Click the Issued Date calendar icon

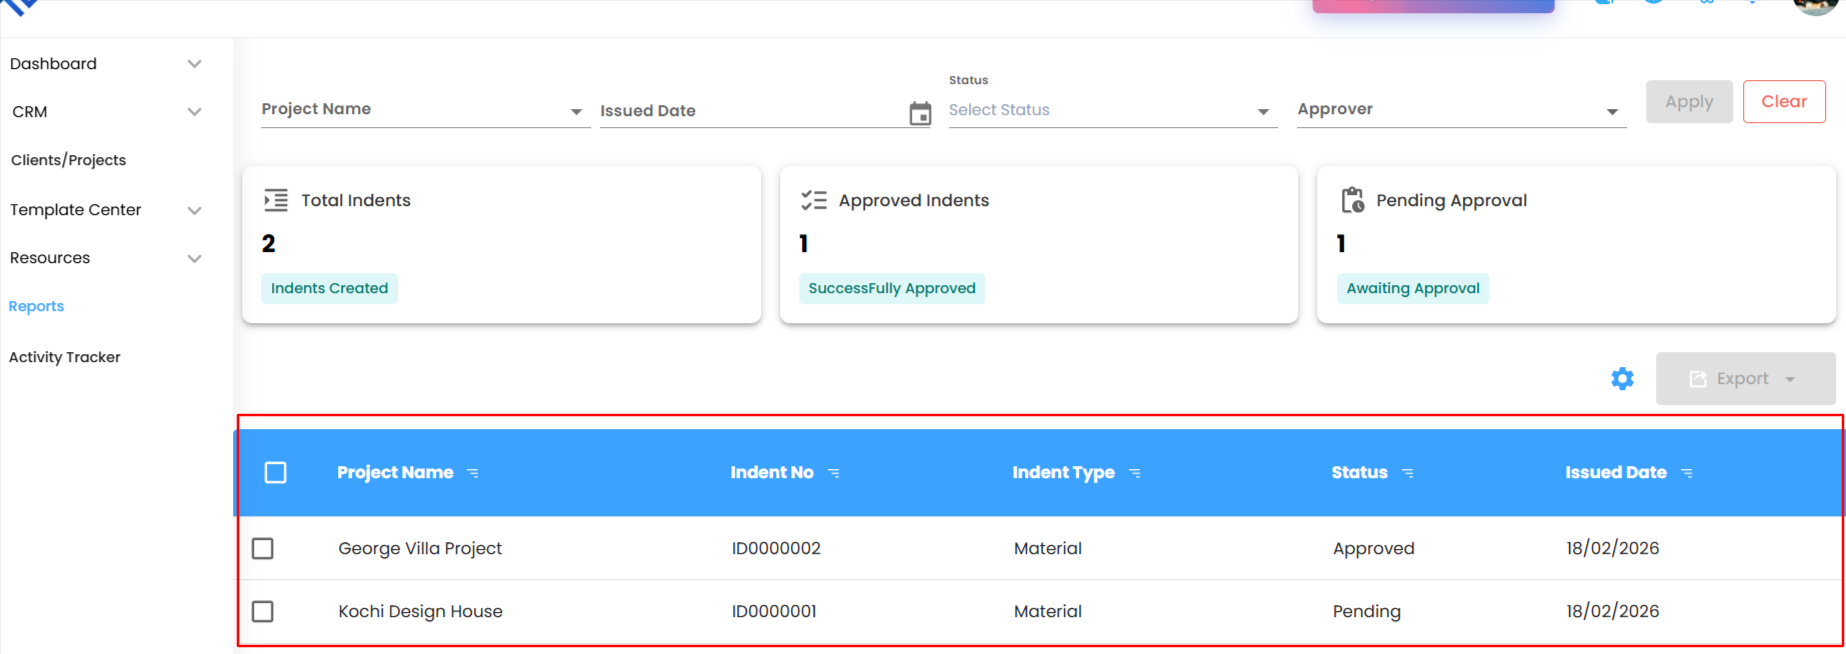pyautogui.click(x=920, y=113)
